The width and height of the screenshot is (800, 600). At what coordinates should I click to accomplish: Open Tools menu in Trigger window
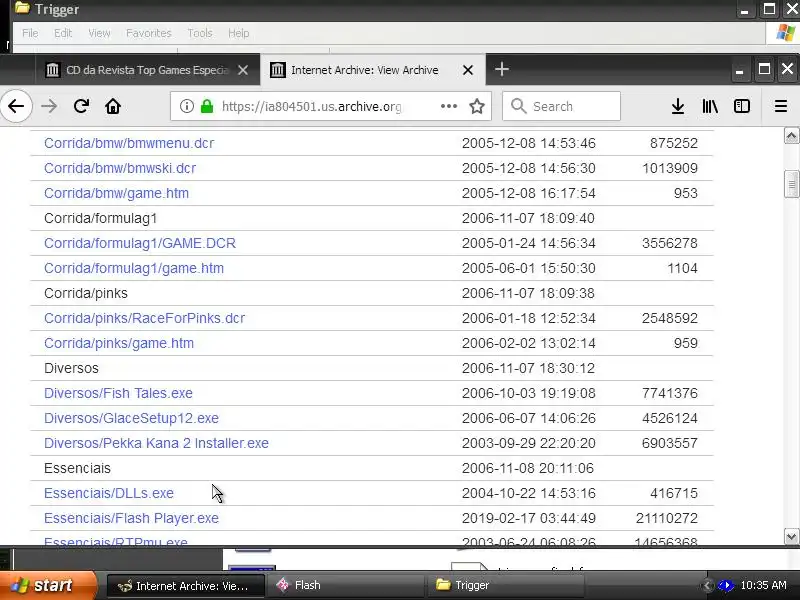click(x=199, y=33)
